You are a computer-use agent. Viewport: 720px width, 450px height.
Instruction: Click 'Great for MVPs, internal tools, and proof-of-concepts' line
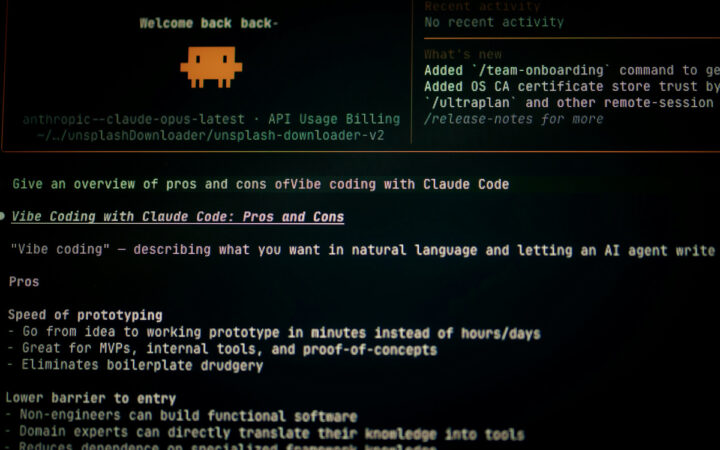222,349
